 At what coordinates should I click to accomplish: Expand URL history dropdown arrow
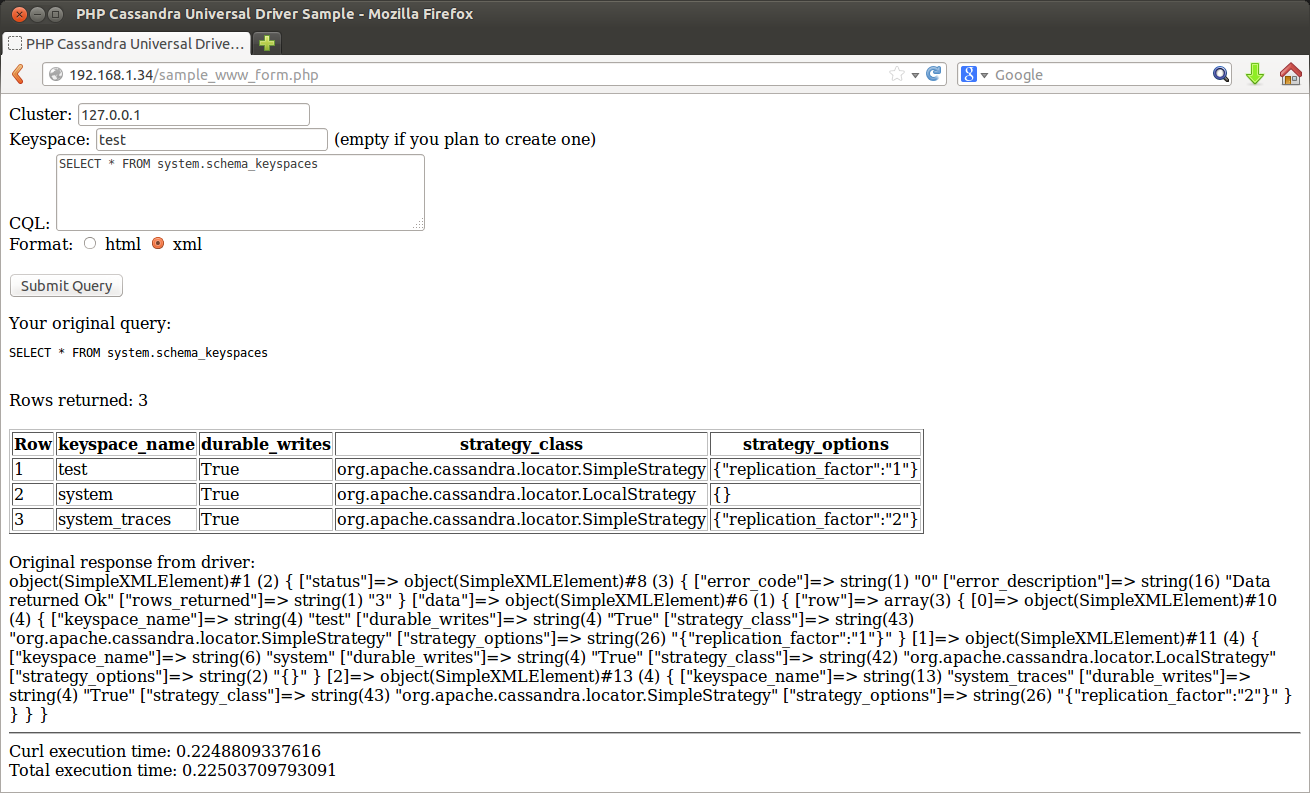[x=915, y=75]
